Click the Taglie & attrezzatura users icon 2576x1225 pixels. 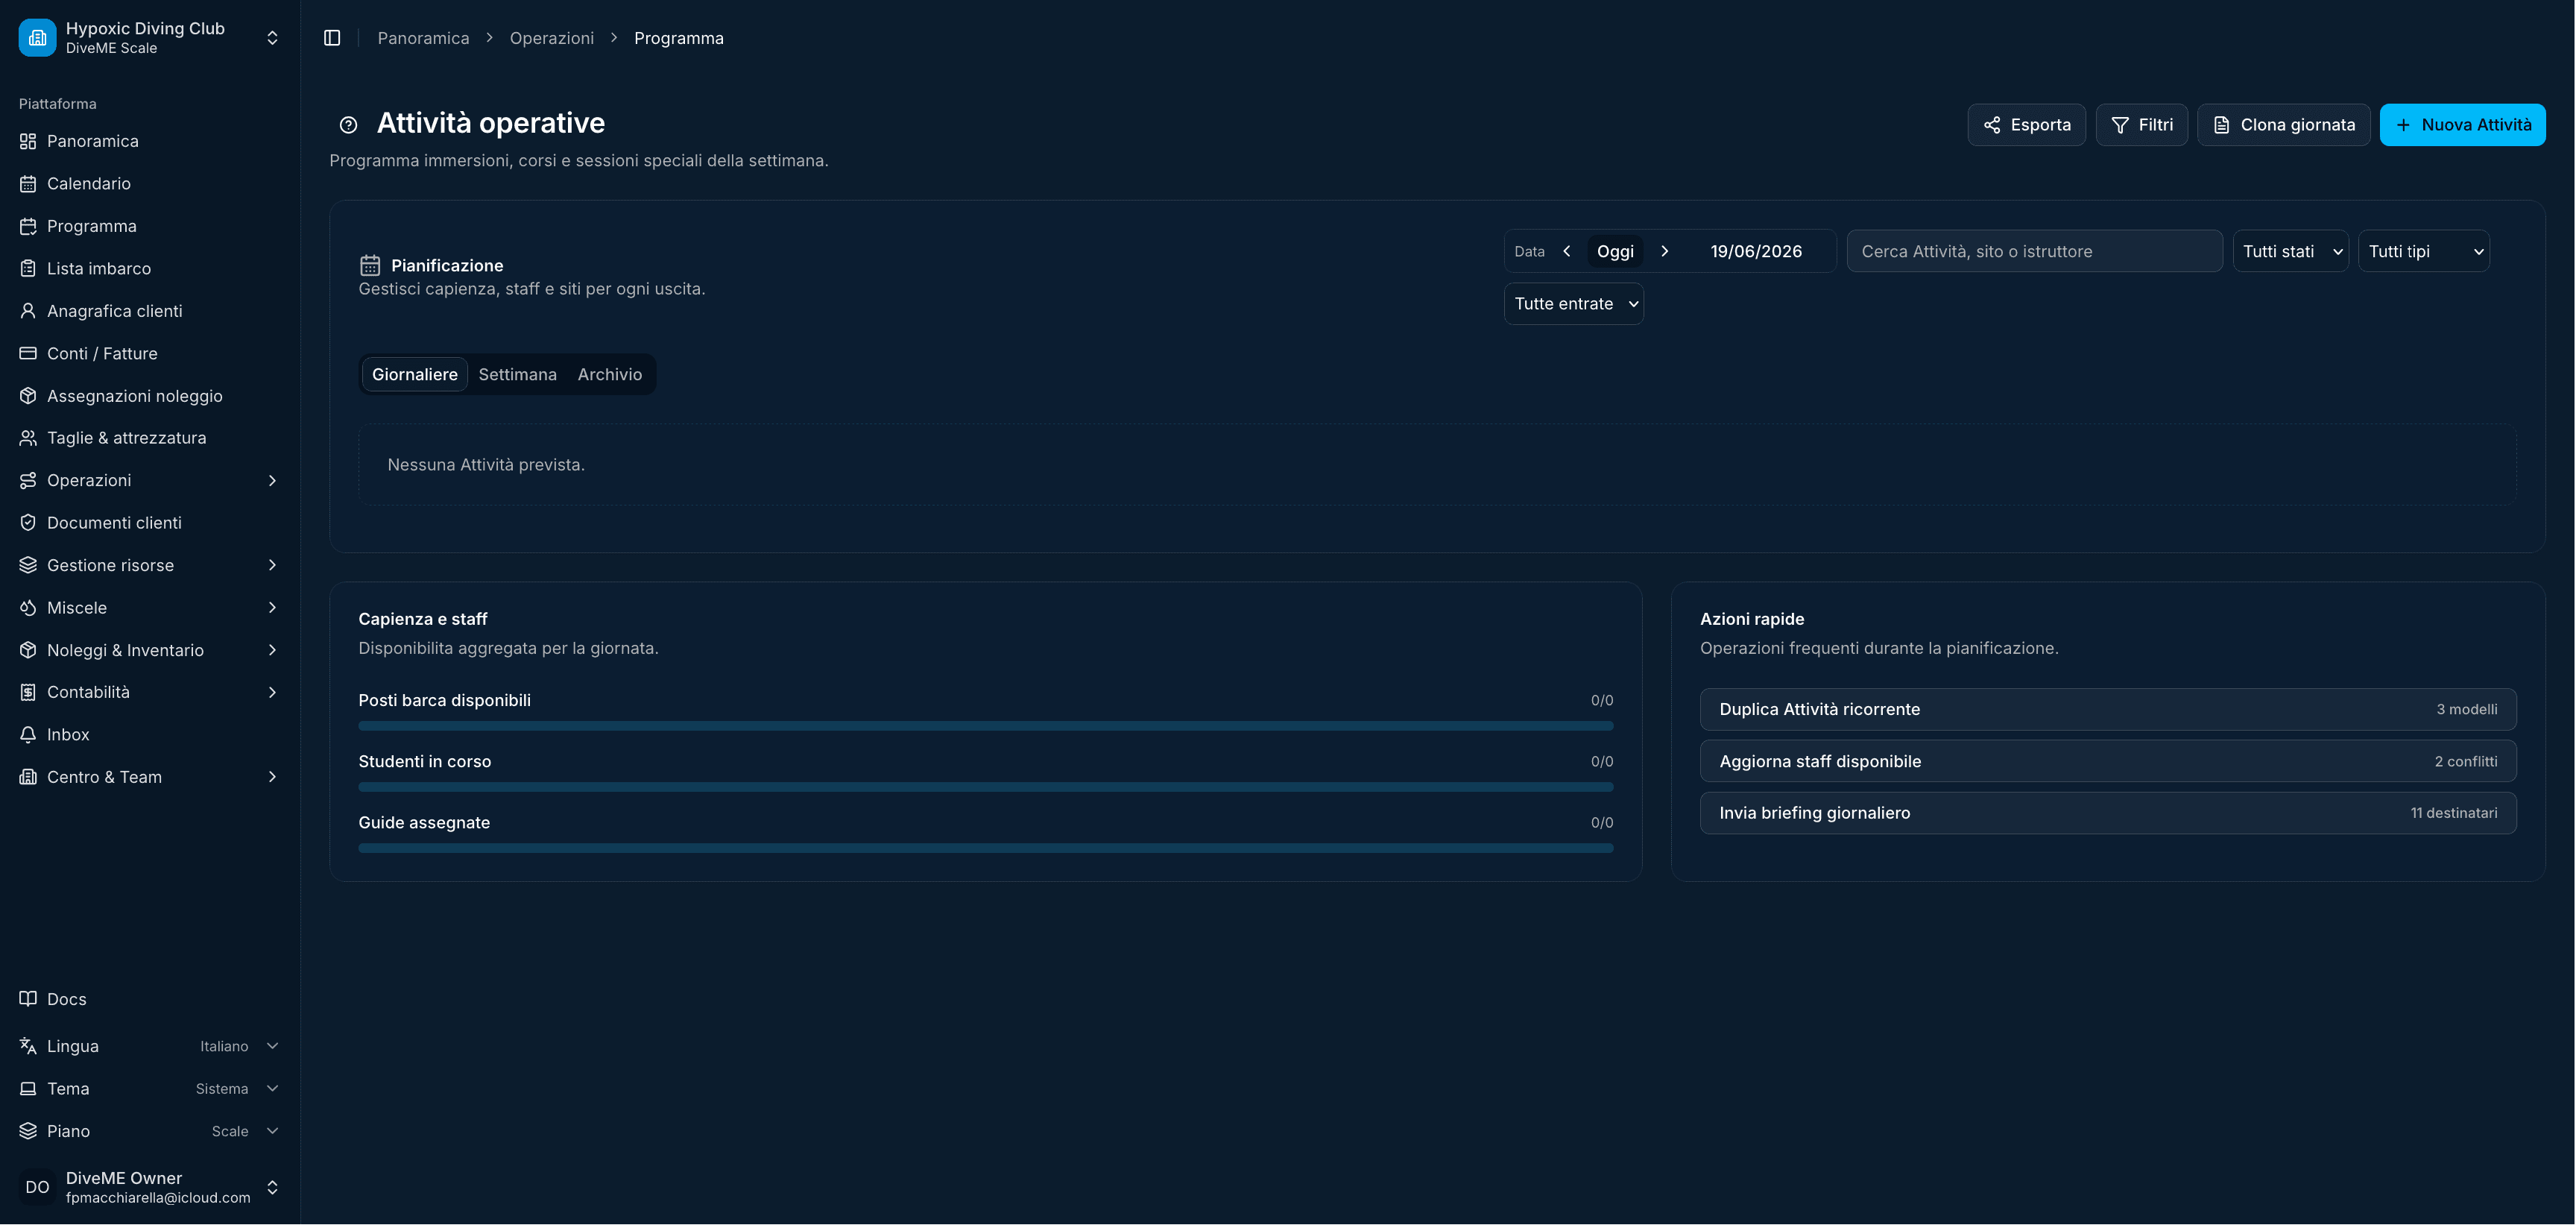[28, 438]
